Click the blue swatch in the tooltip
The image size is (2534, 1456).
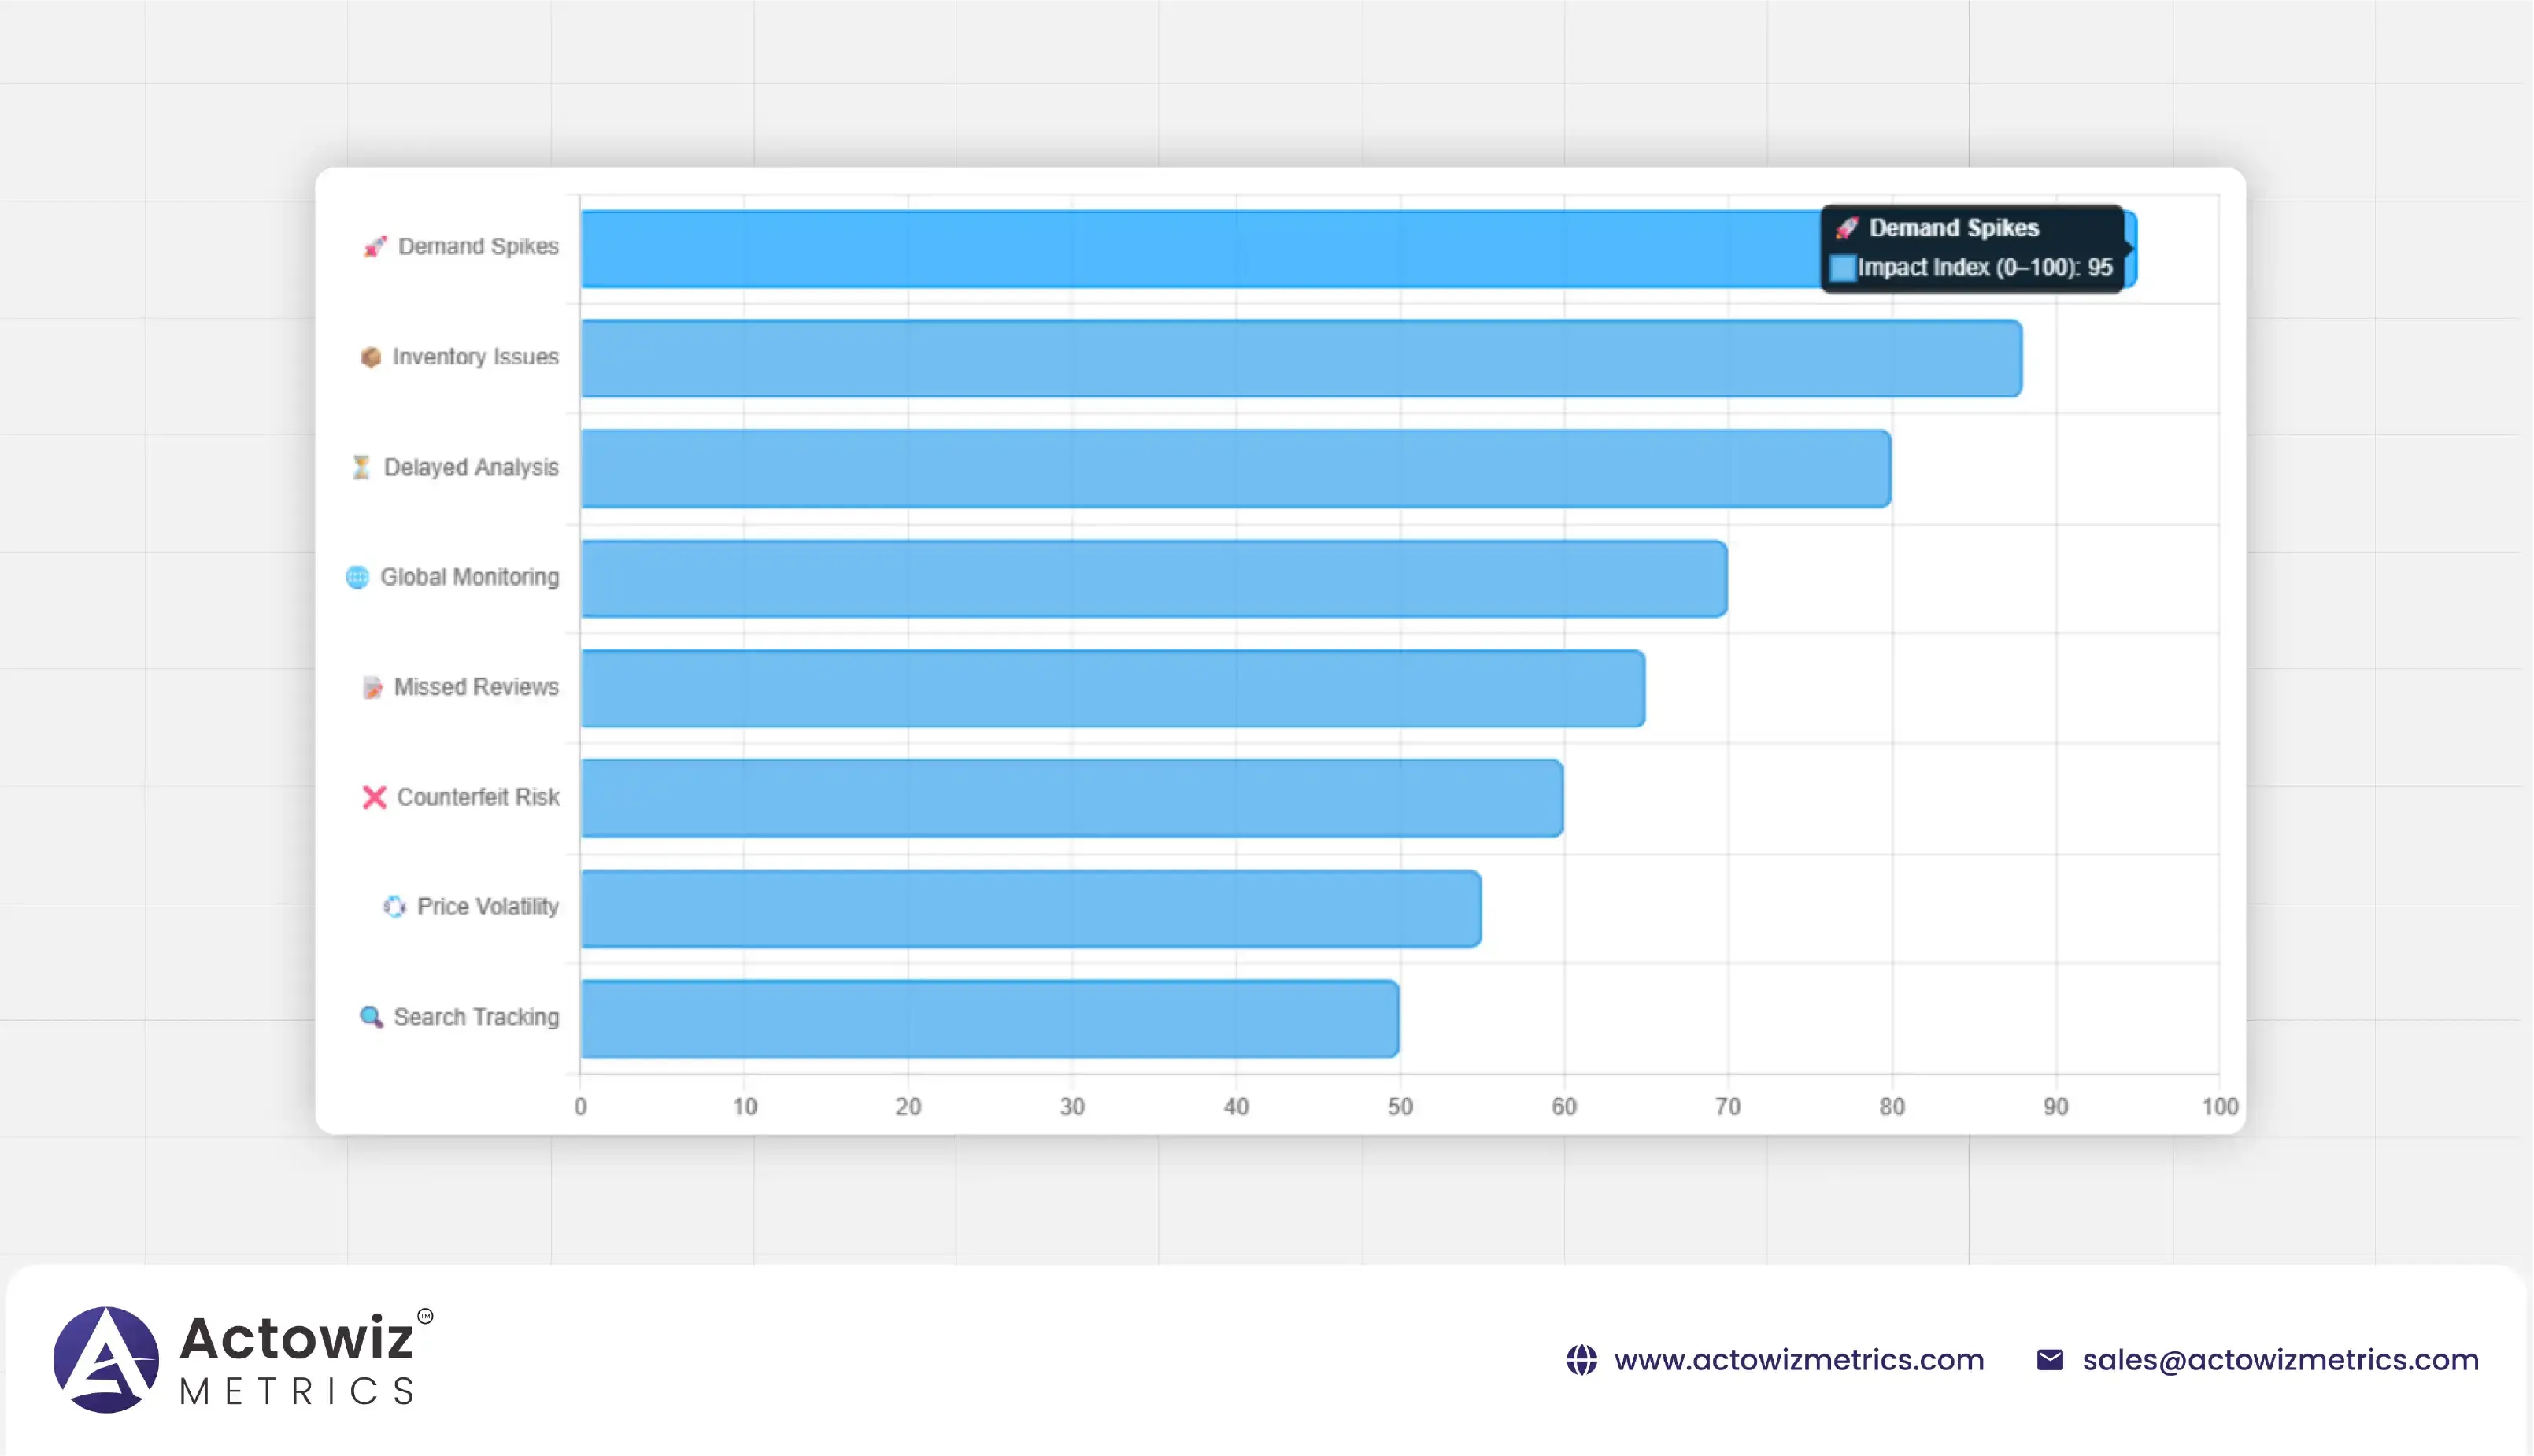tap(1842, 268)
